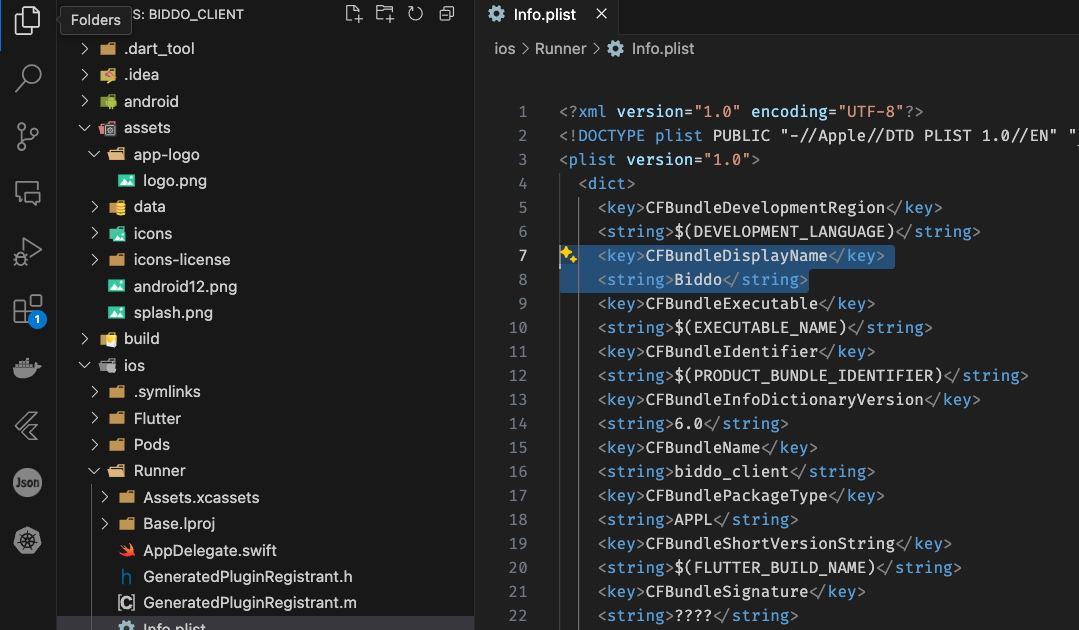Open the Extensions view with badge
This screenshot has height=630, width=1079.
[29, 311]
